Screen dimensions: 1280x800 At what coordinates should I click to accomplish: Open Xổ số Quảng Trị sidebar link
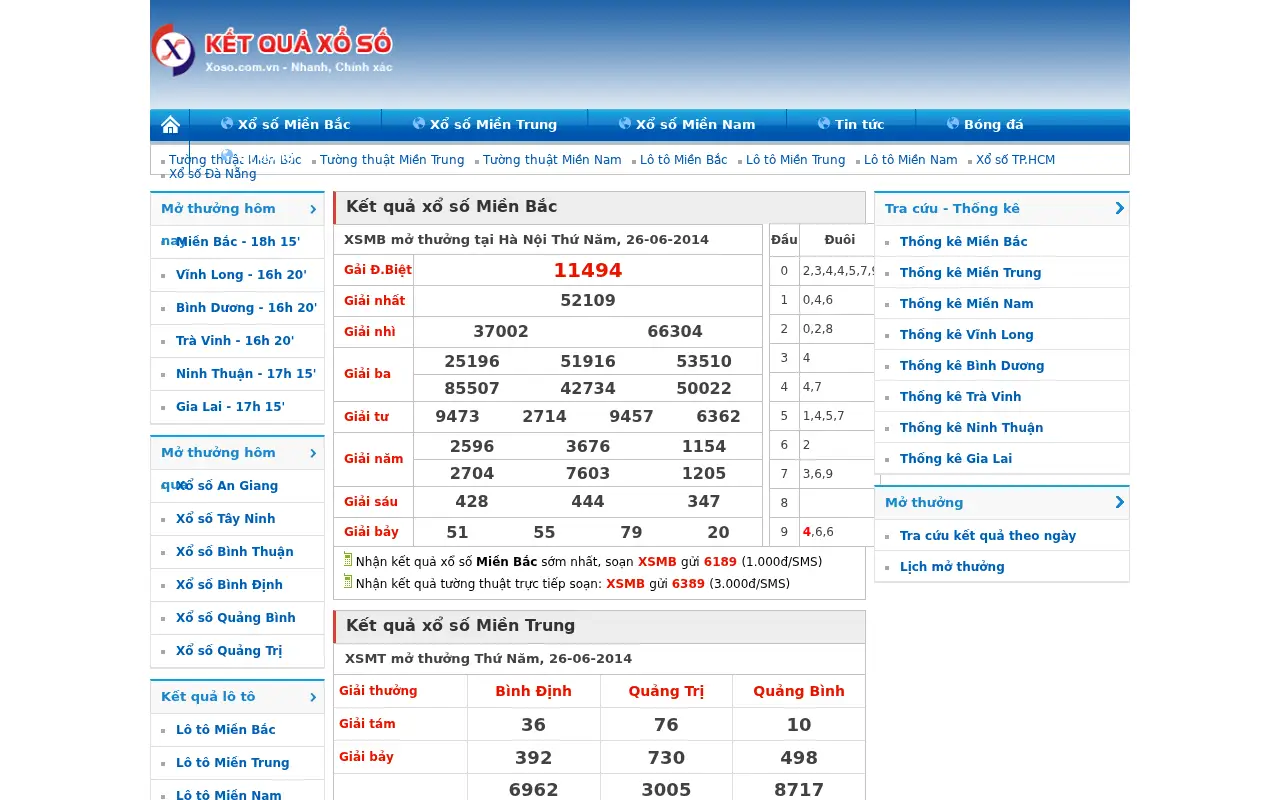[x=229, y=651]
